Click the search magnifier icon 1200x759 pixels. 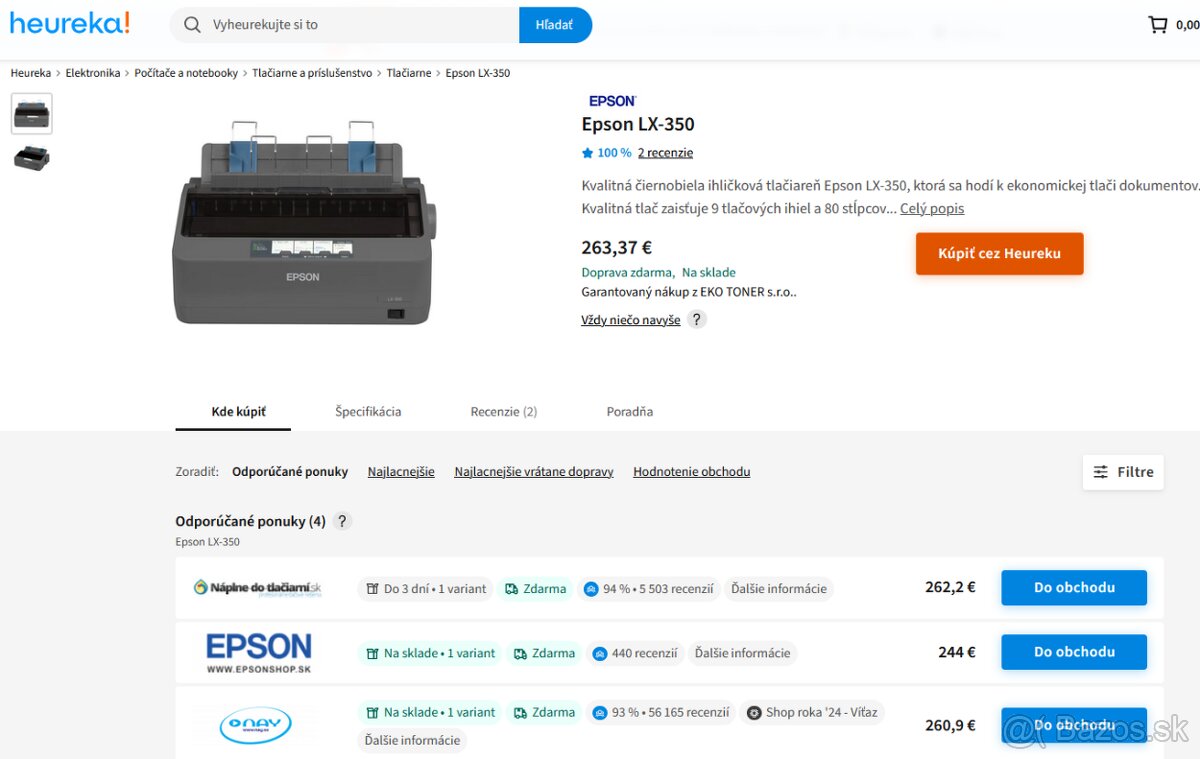point(193,25)
